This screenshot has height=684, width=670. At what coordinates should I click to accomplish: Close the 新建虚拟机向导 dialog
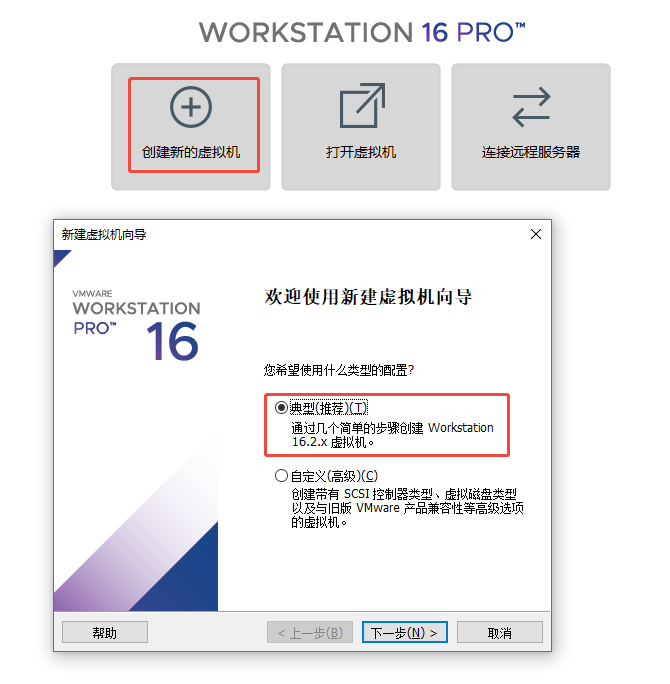click(x=536, y=234)
